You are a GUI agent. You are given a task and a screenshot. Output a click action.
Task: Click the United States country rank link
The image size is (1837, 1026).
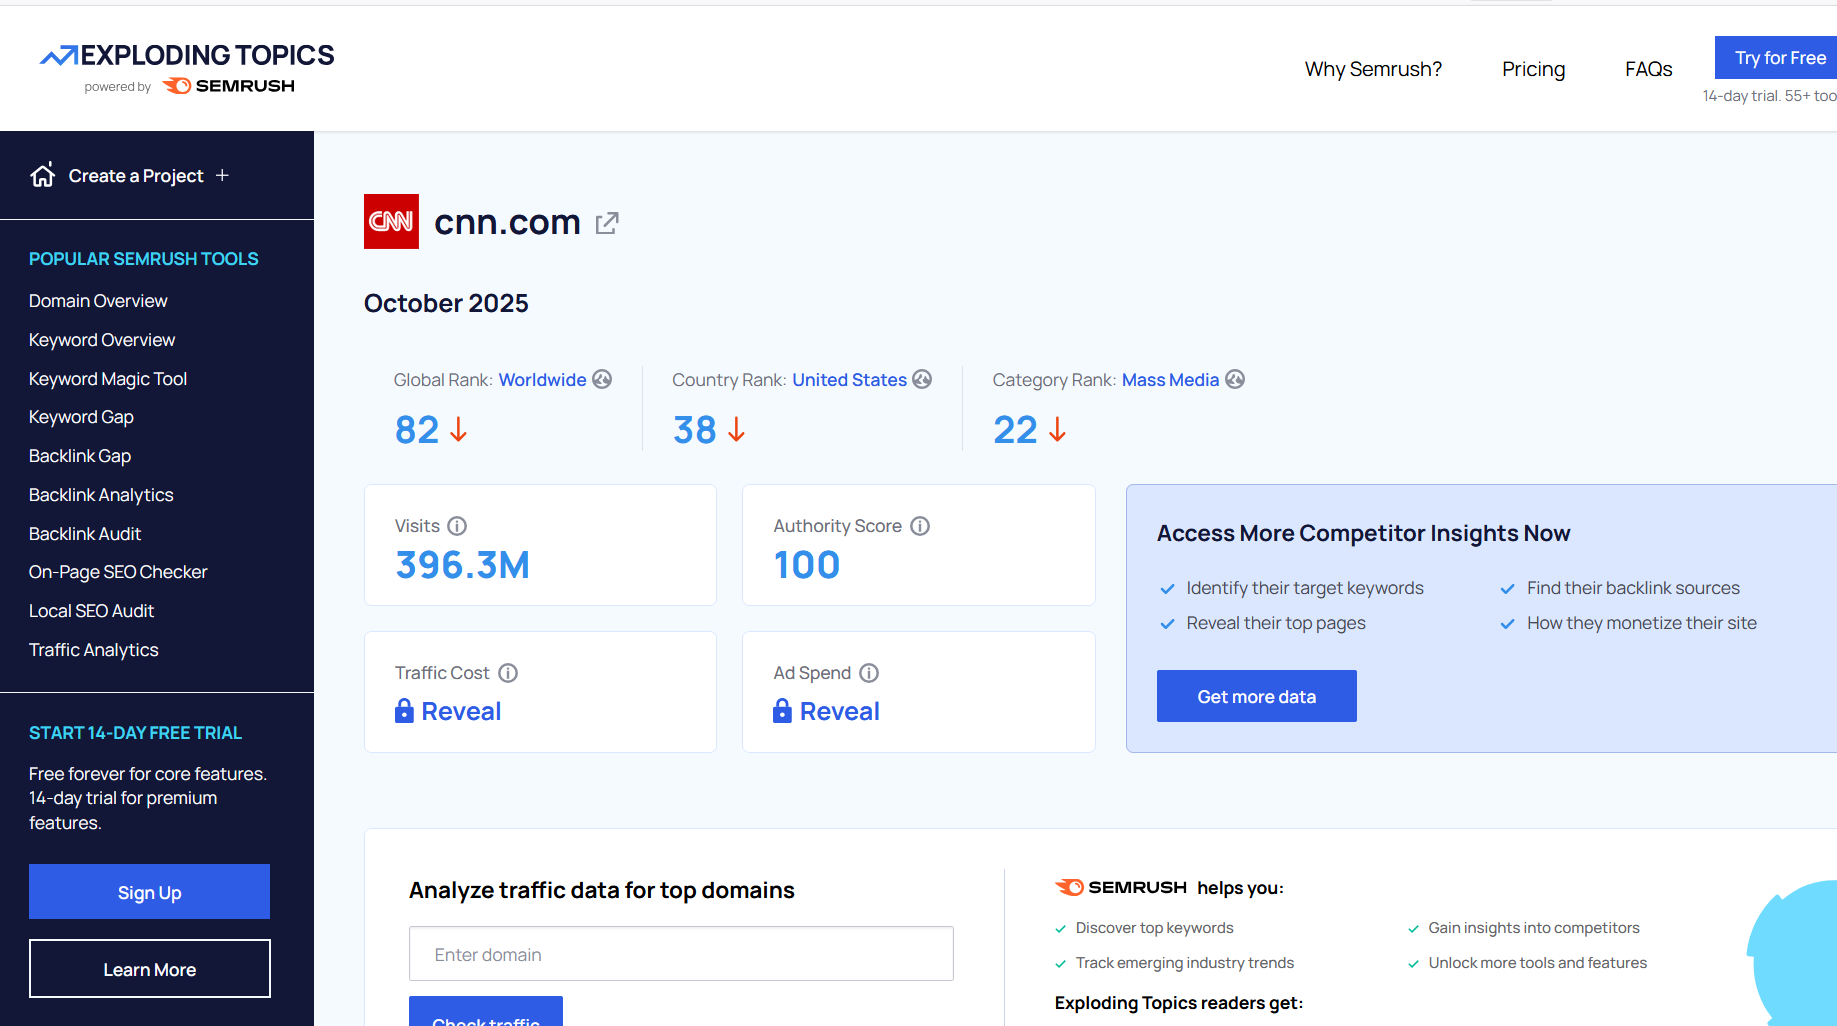[x=850, y=380]
